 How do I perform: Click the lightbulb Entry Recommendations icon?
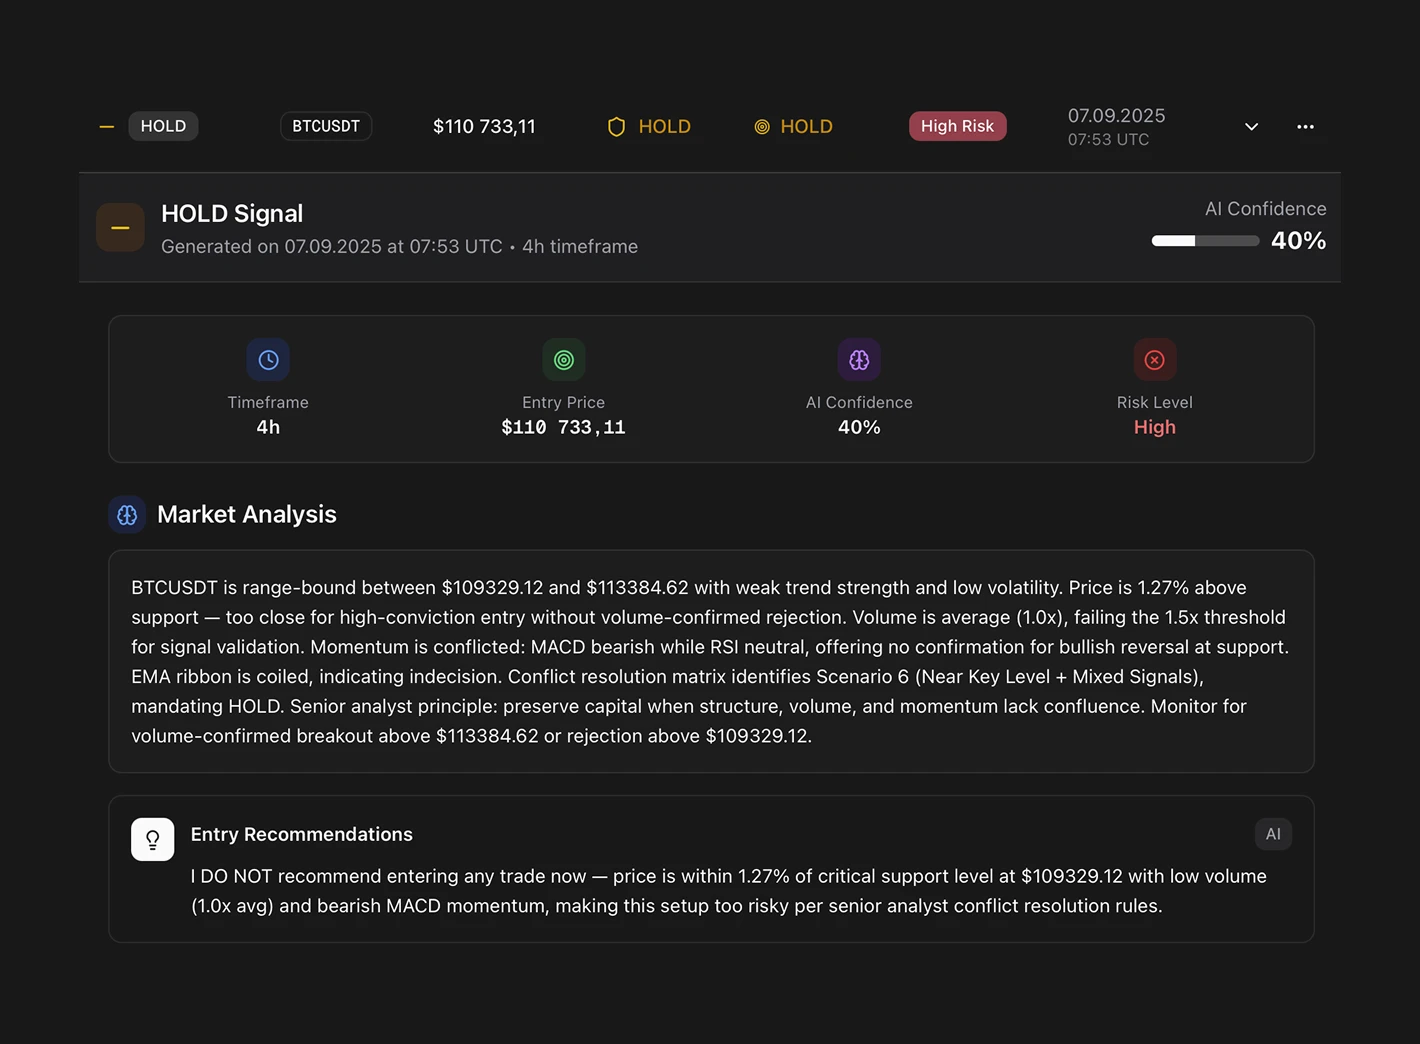coord(153,839)
